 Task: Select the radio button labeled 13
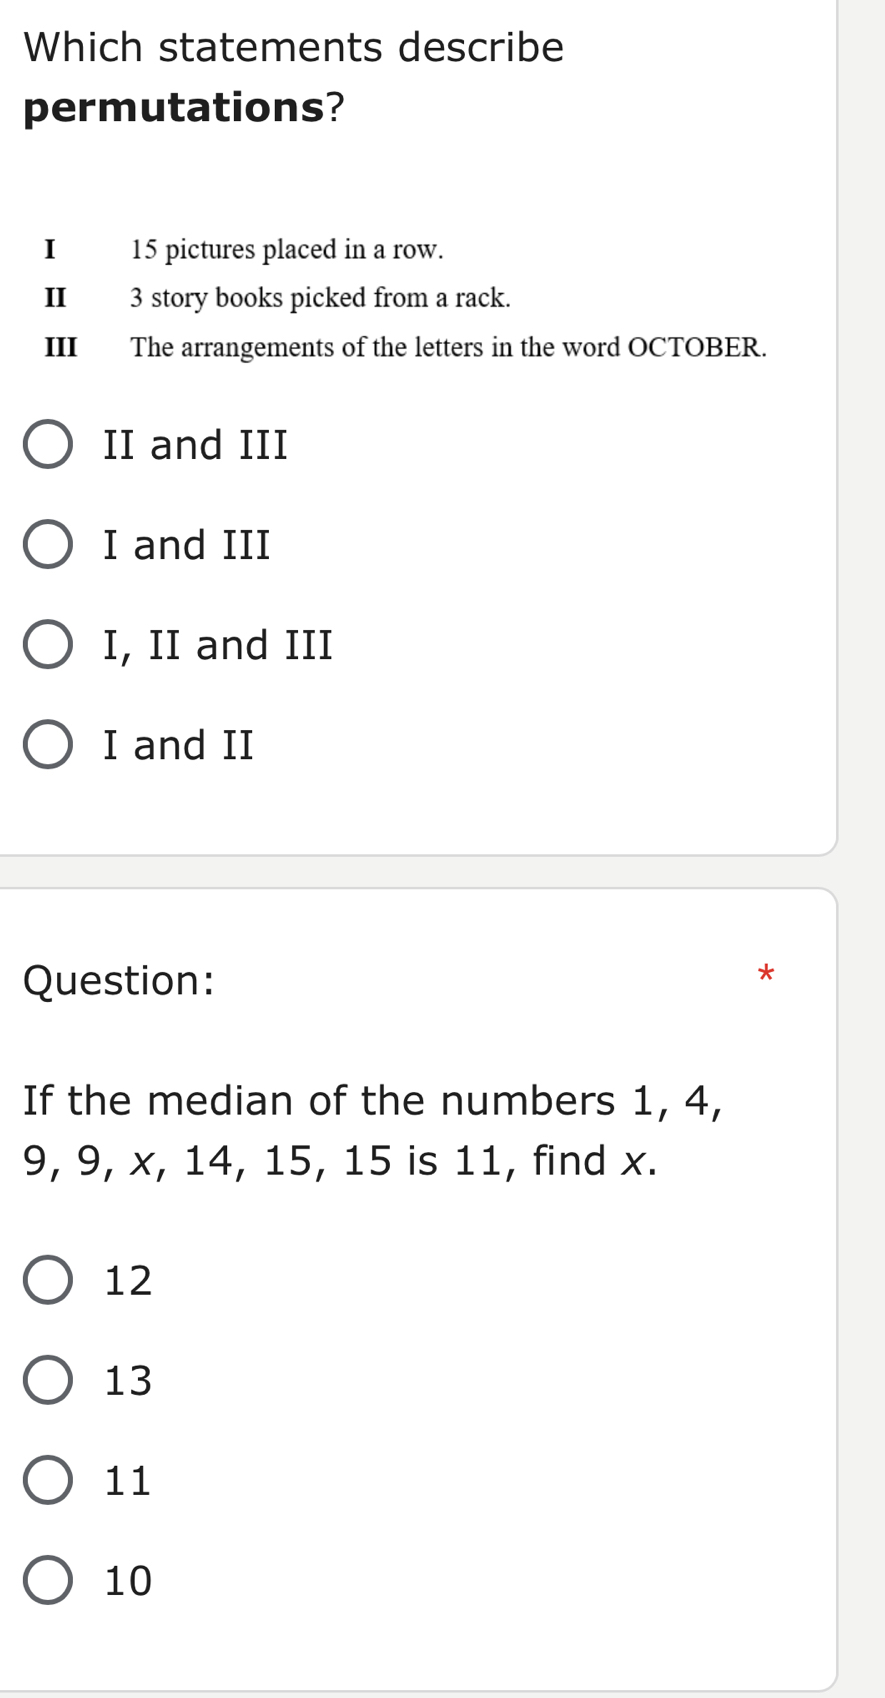point(48,1381)
